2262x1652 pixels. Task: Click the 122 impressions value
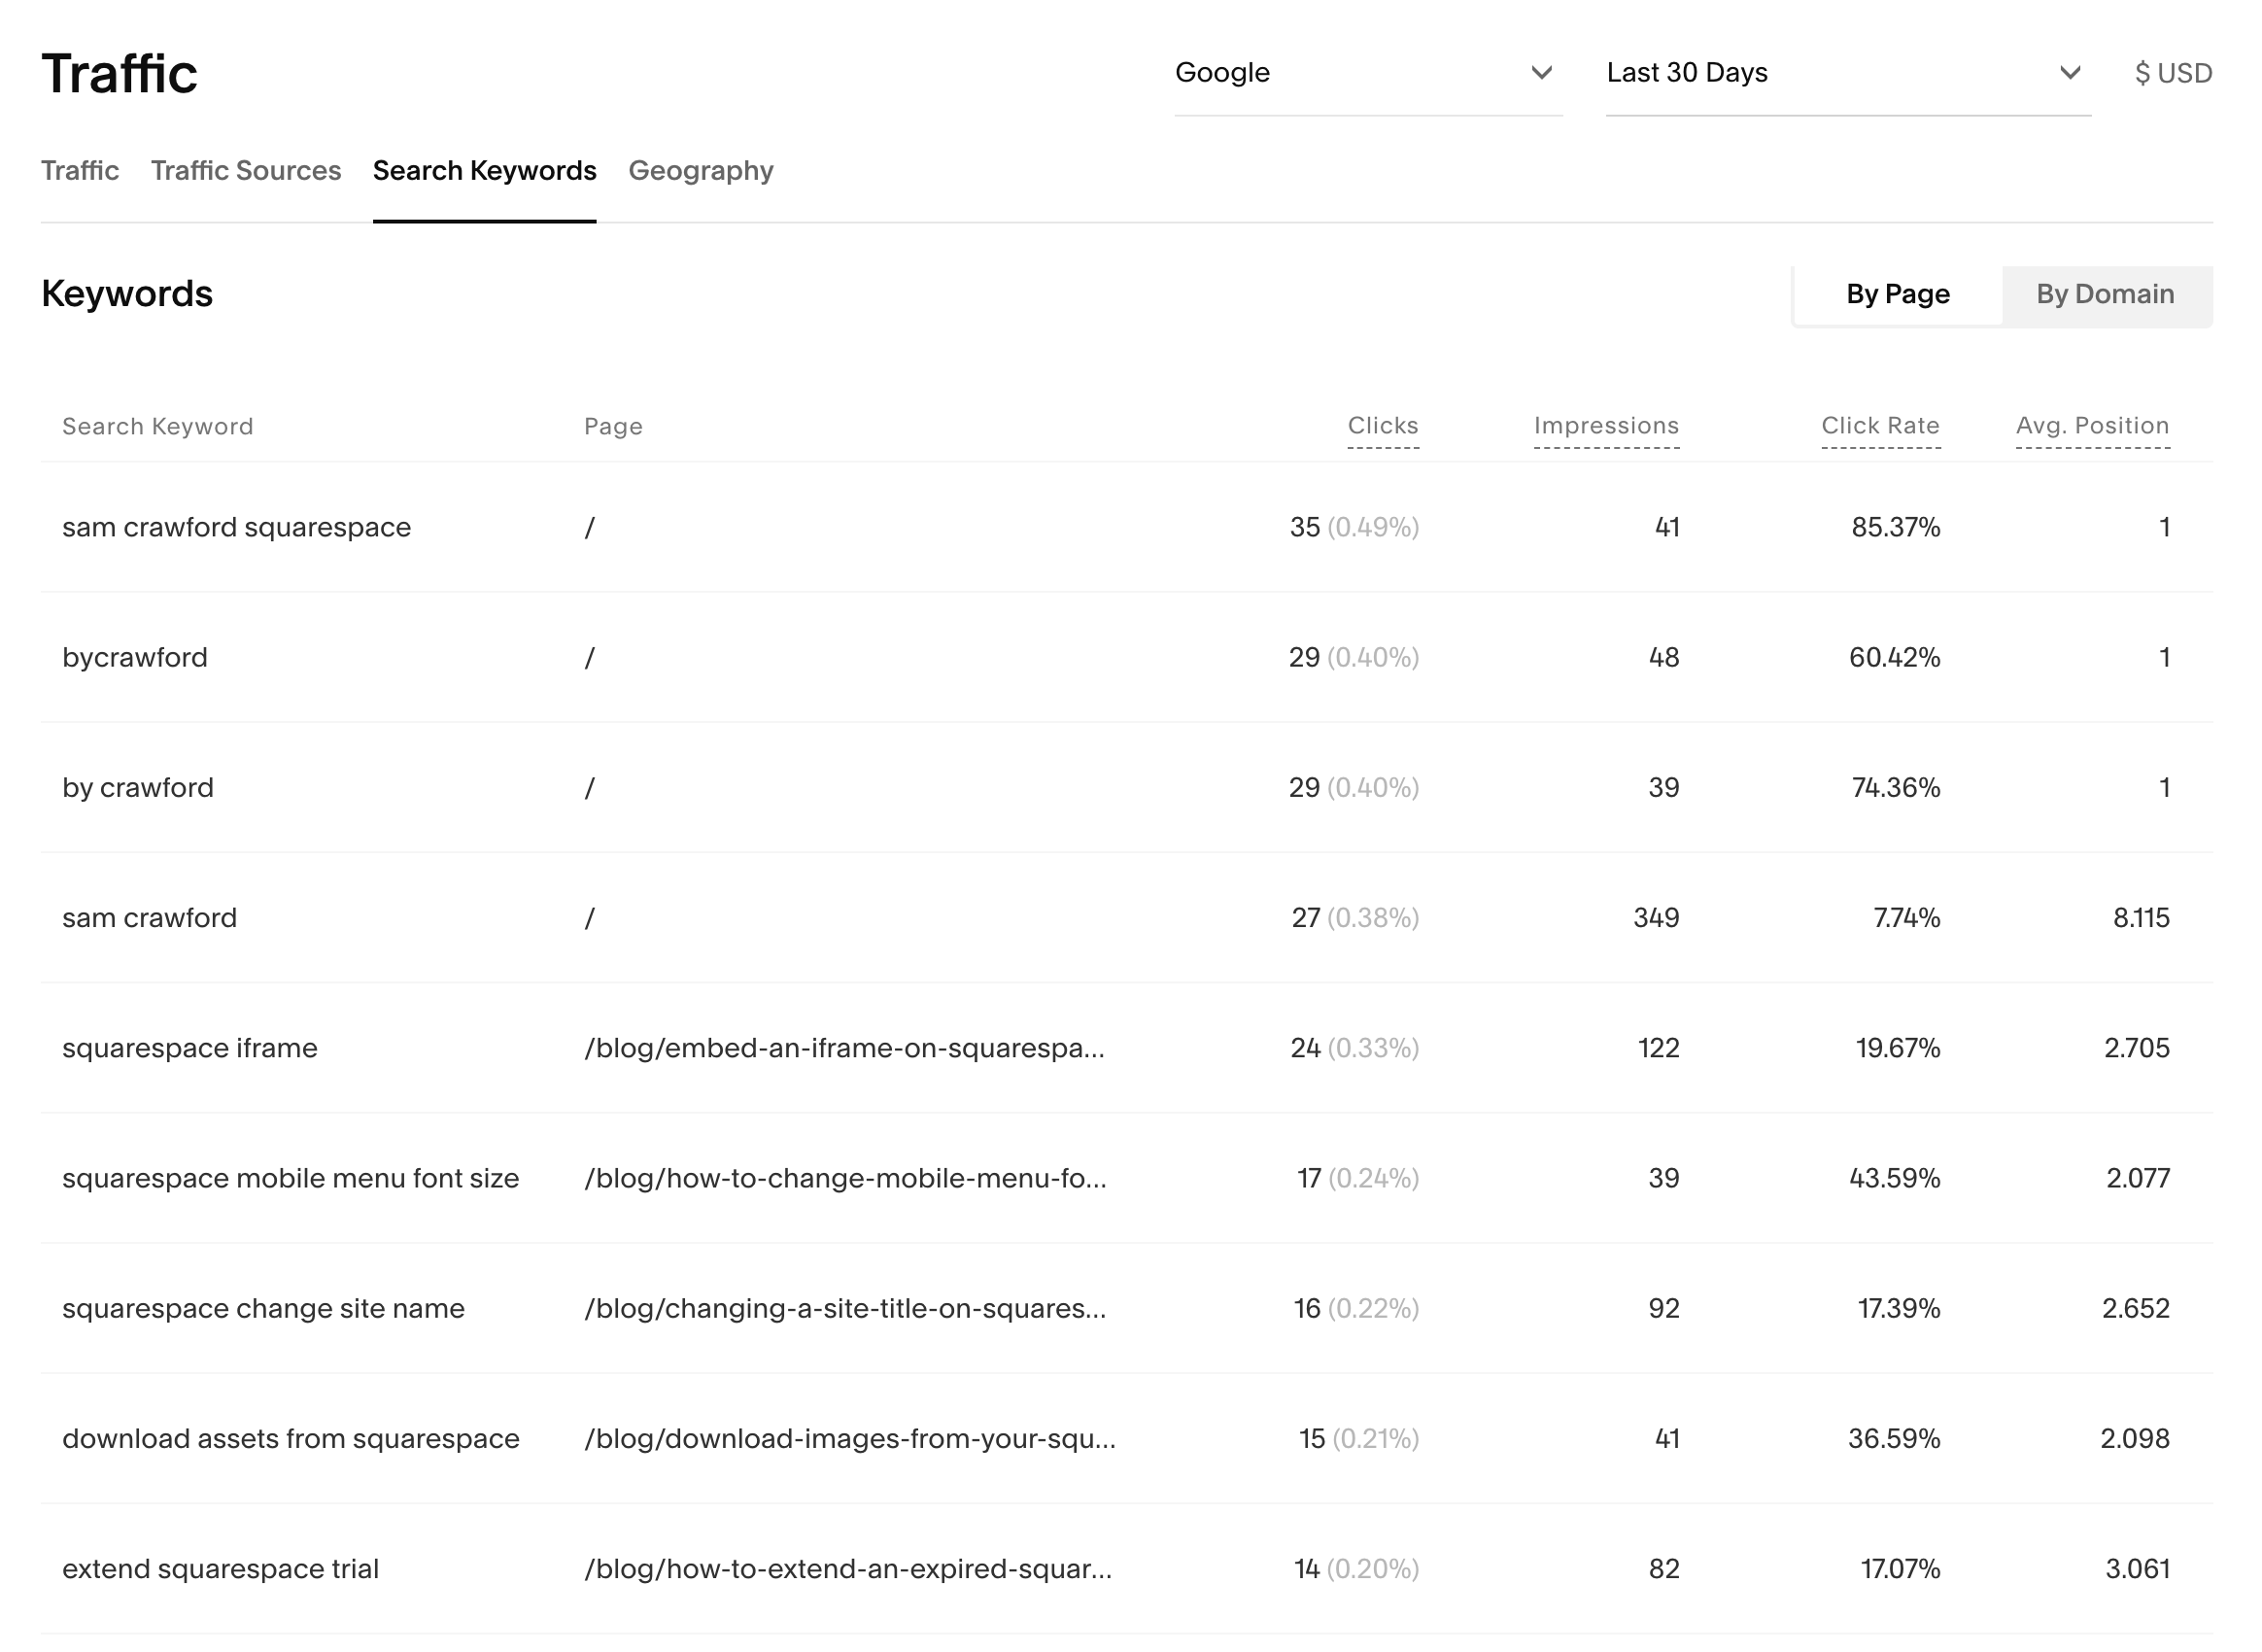pos(1658,1048)
